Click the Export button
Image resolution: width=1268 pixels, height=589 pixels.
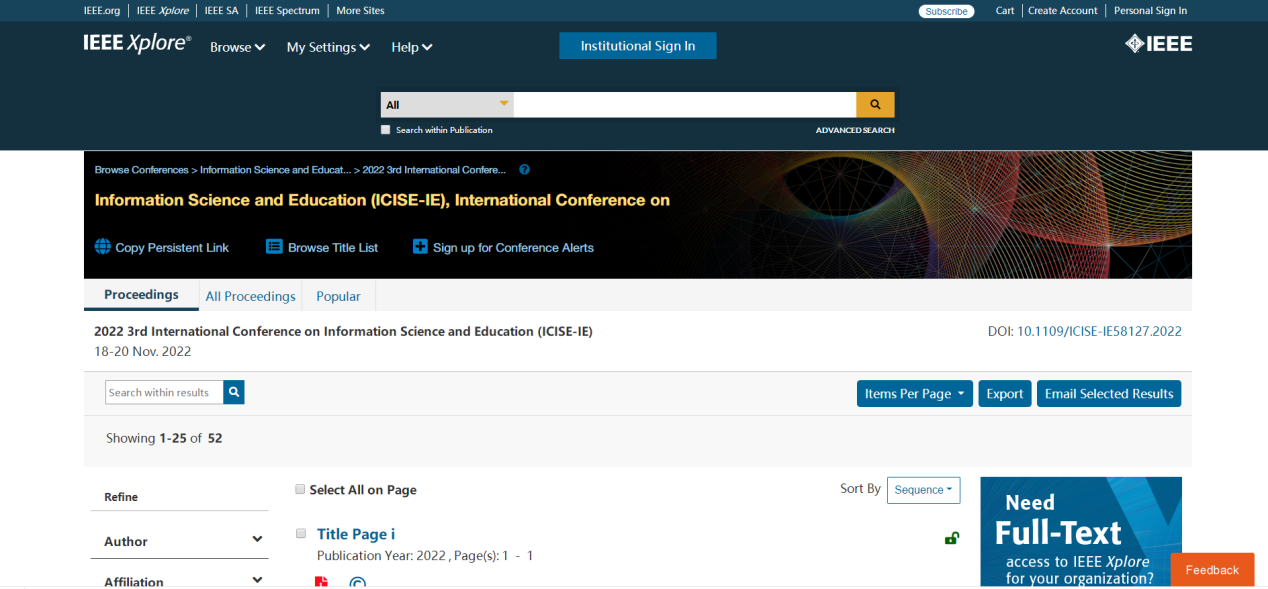pyautogui.click(x=1004, y=394)
